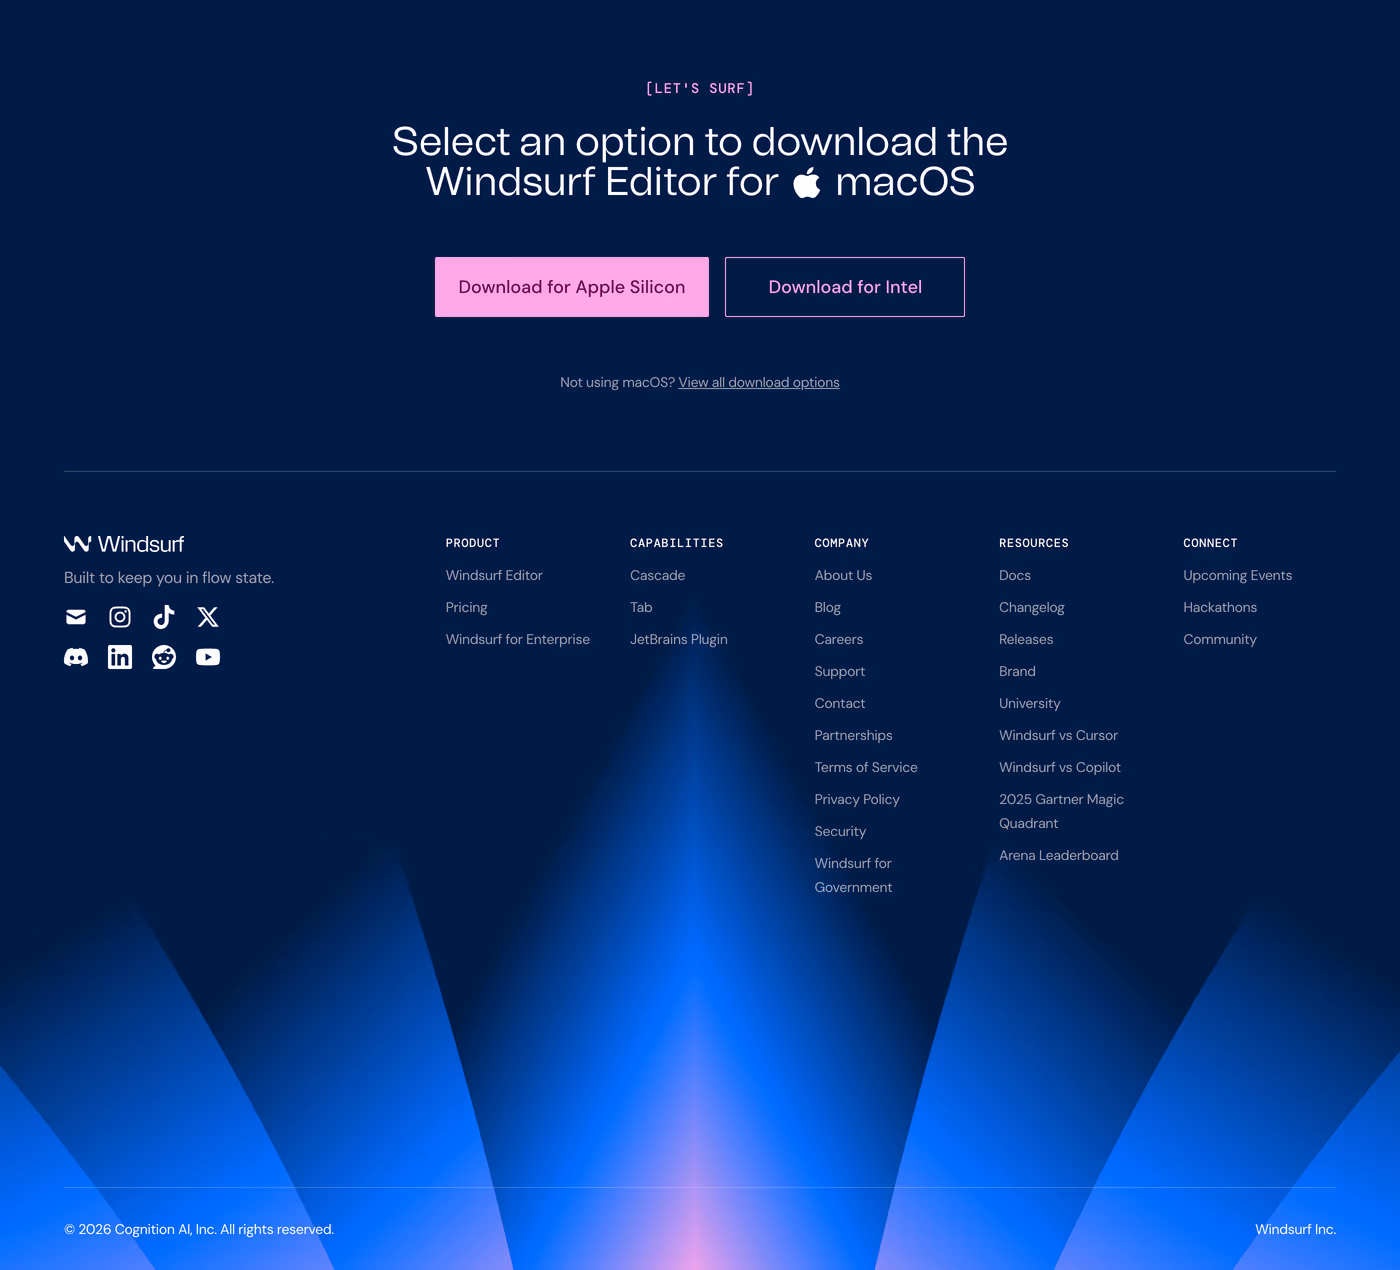
Task: Open Windsurf for Government link
Action: click(854, 875)
